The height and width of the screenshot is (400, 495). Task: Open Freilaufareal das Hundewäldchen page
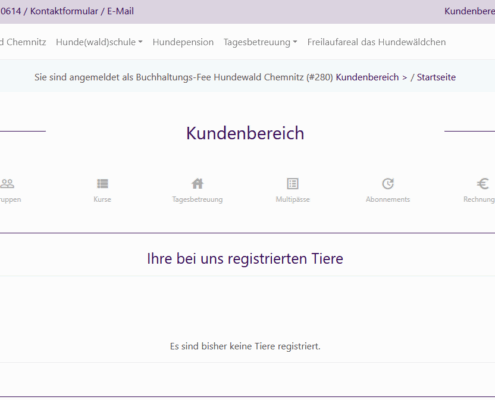click(376, 42)
